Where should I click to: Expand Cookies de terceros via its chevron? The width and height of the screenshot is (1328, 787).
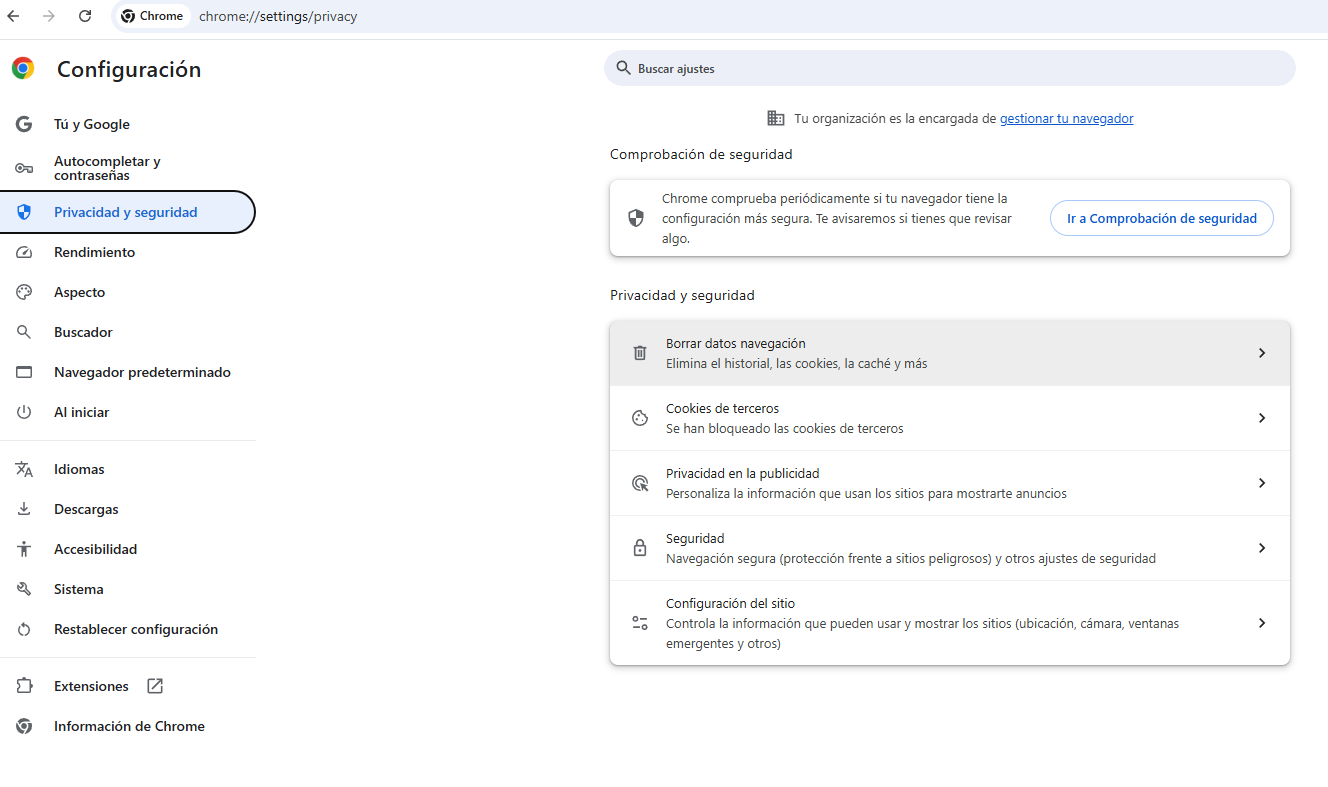[x=1262, y=418]
